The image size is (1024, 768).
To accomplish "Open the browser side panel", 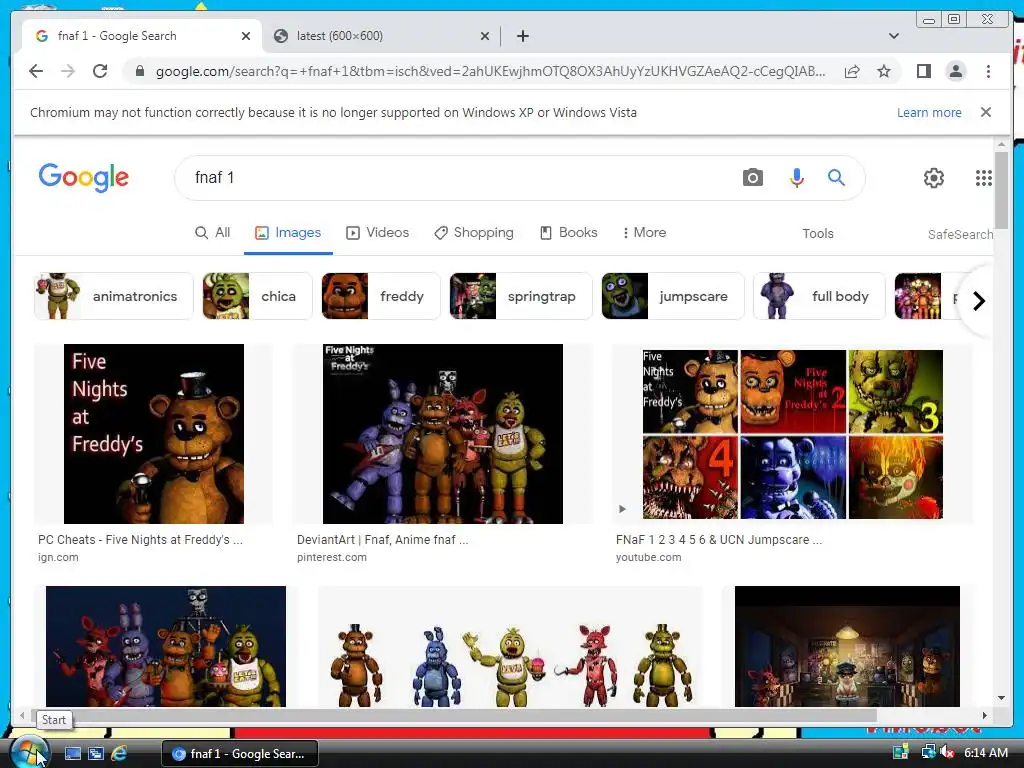I will [923, 71].
